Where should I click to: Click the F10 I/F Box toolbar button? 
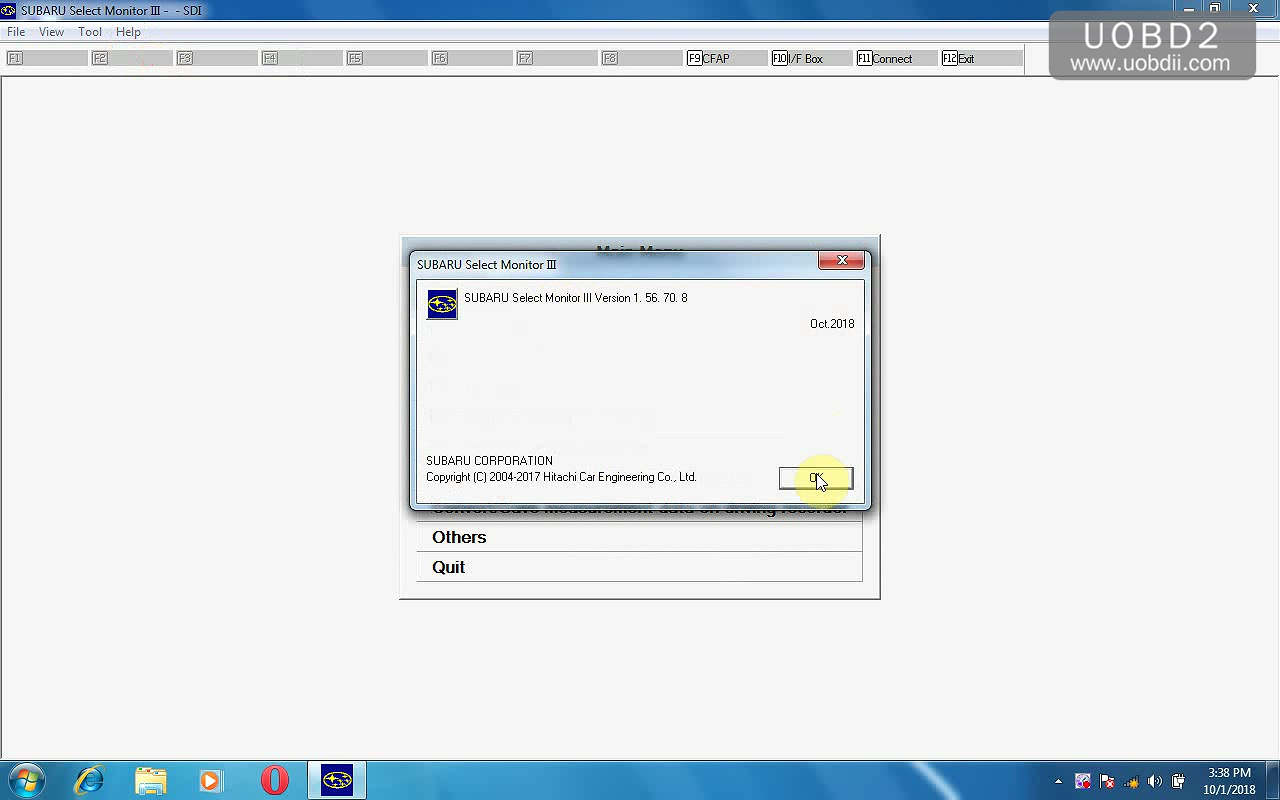click(811, 59)
